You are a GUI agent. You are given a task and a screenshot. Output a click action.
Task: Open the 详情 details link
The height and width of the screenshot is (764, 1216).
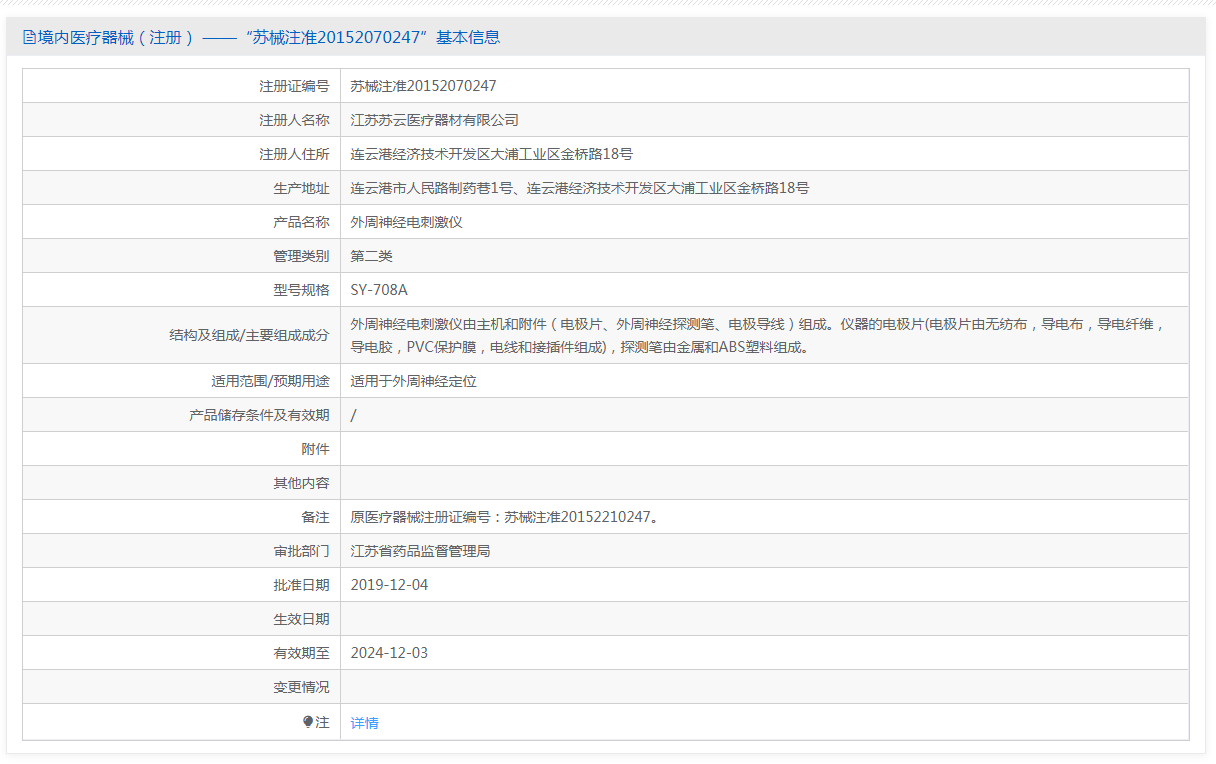(365, 723)
